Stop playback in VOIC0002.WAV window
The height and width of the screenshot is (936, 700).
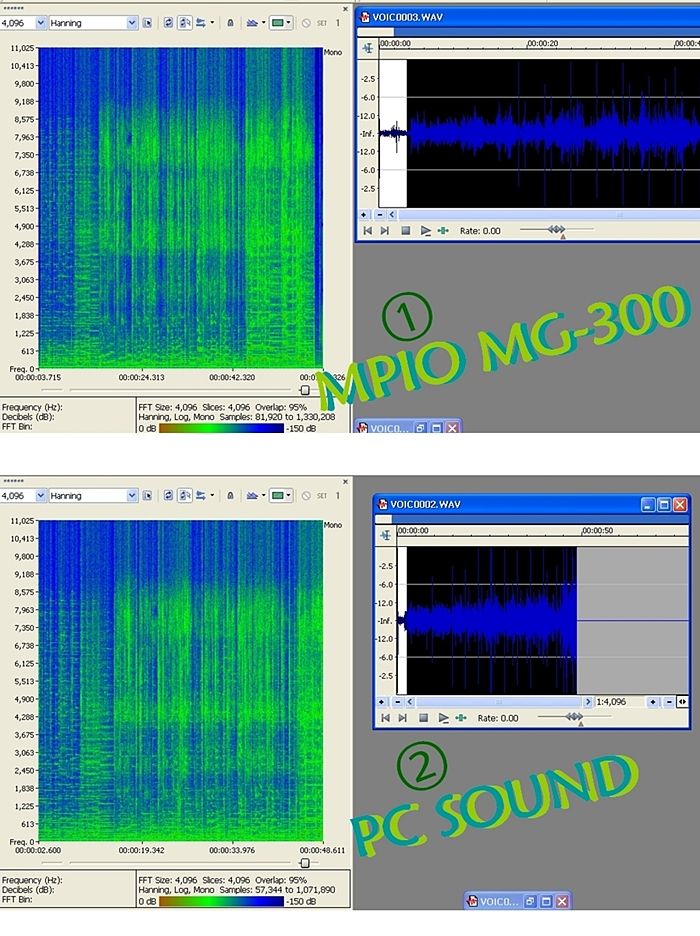[x=424, y=718]
